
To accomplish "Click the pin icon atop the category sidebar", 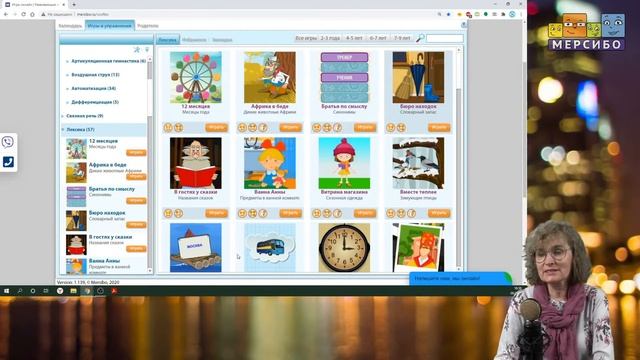I will (137, 49).
